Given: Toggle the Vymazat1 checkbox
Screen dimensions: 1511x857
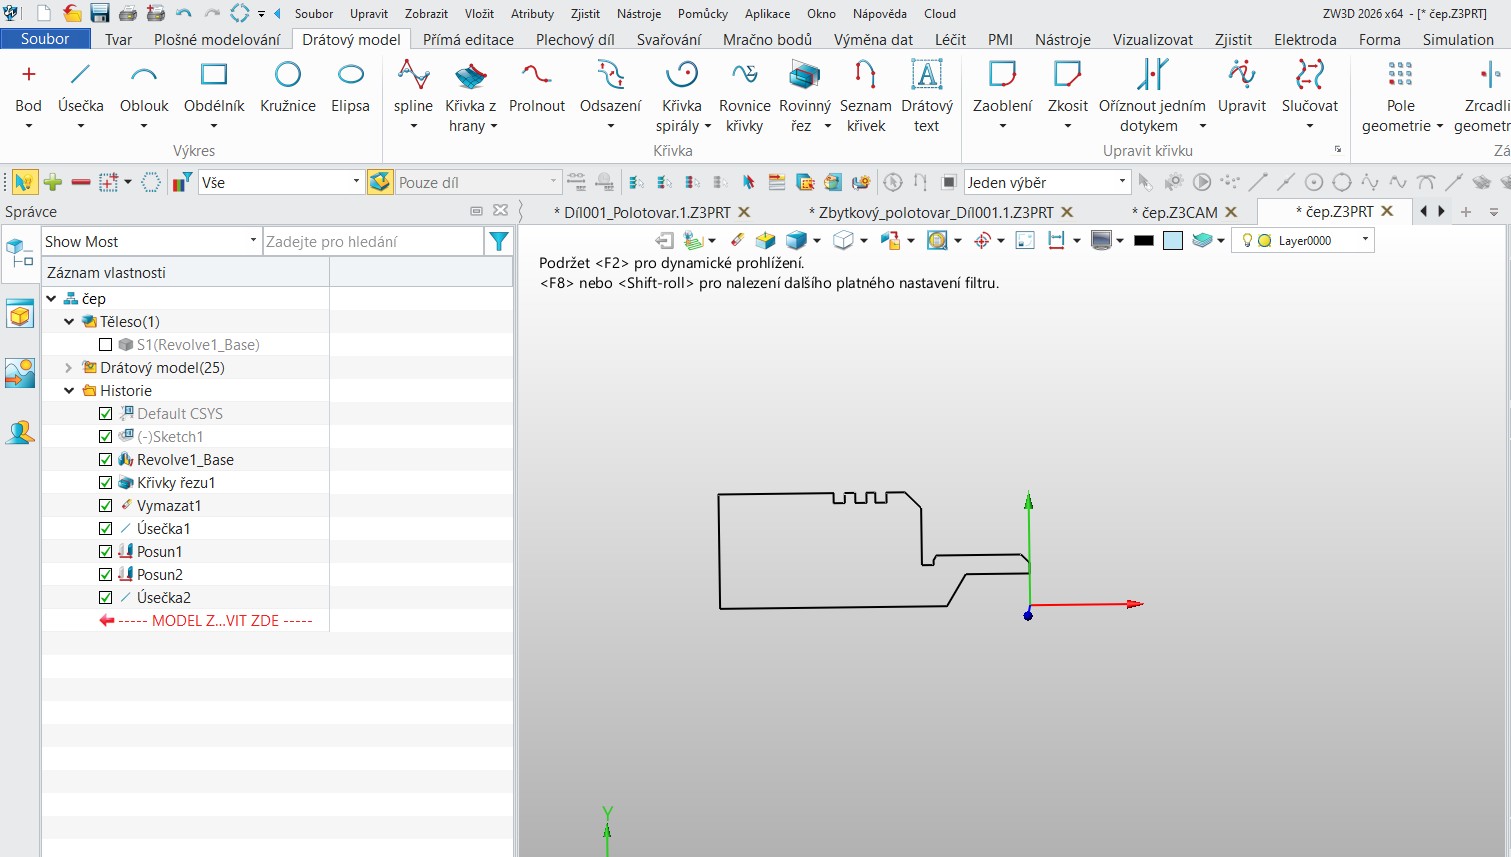Looking at the screenshot, I should point(106,506).
